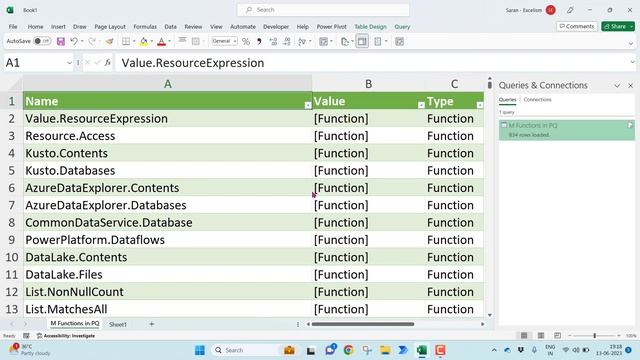Click the title bar Search box
Viewport: 640px width, 360px height.
point(323,10)
